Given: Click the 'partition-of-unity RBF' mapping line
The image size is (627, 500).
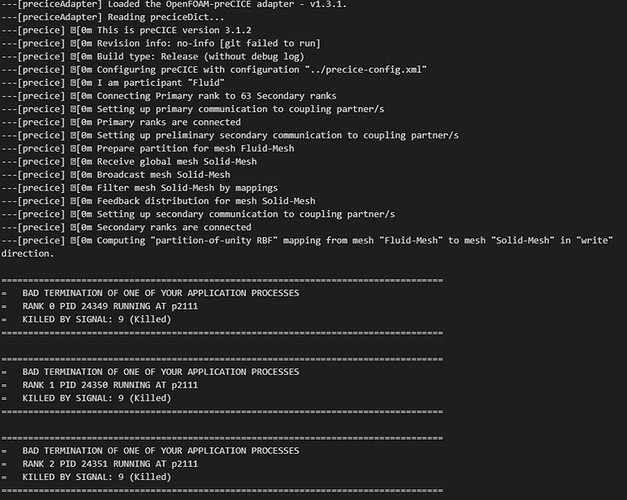Looking at the screenshot, I should [307, 247].
